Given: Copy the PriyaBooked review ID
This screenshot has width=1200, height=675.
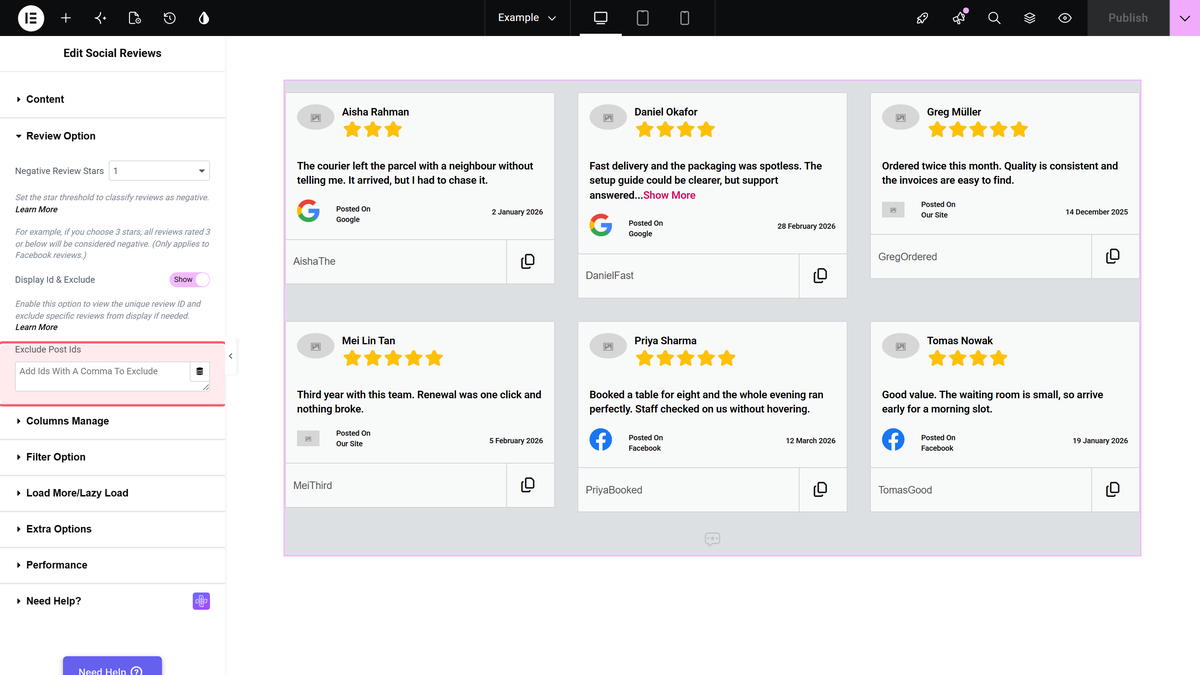Looking at the screenshot, I should coord(820,489).
